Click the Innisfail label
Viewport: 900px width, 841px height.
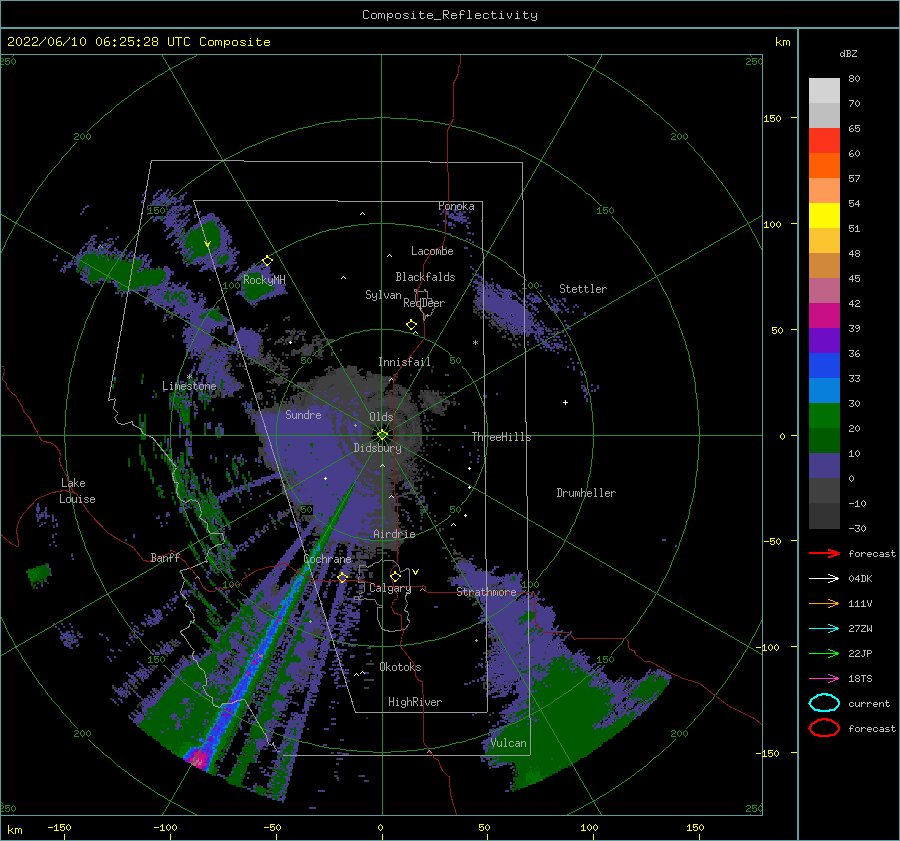(404, 362)
